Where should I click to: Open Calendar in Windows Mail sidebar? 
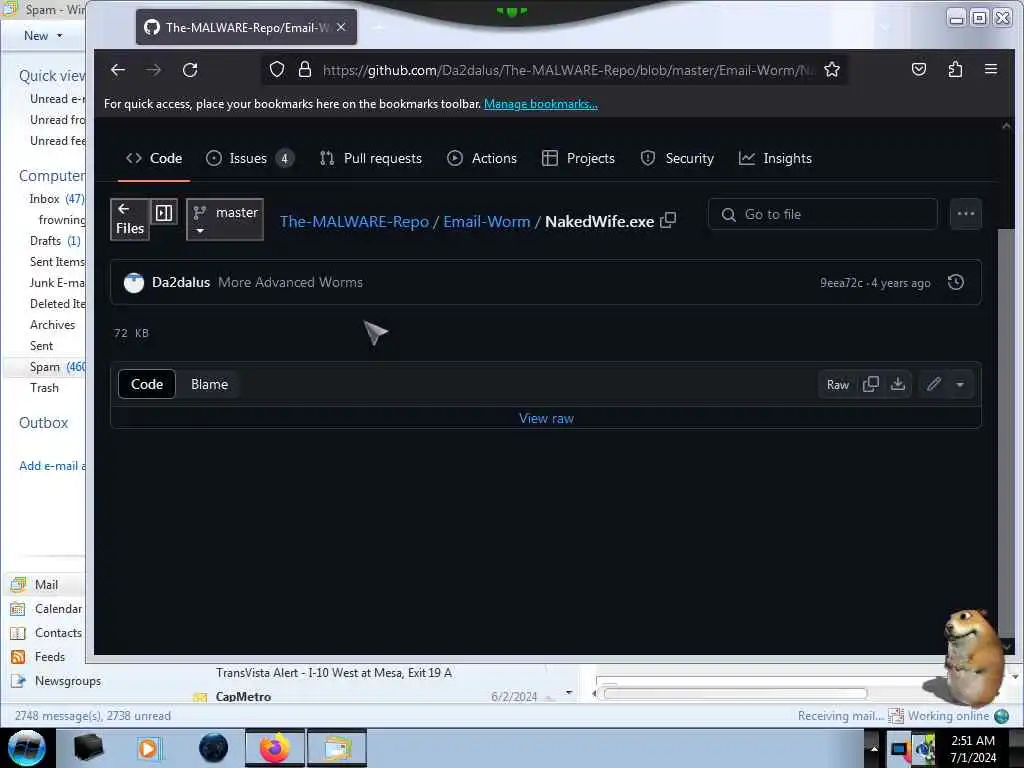tap(47, 609)
